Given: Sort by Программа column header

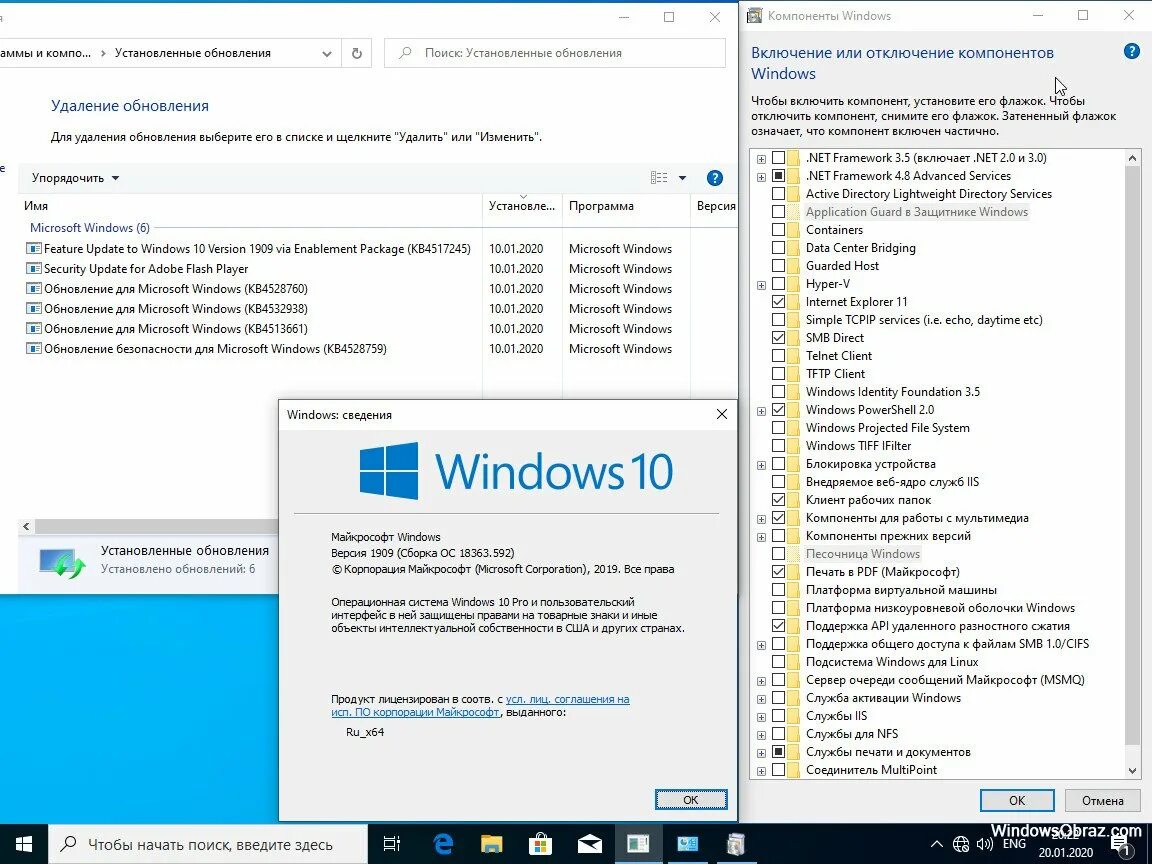Looking at the screenshot, I should 626,206.
